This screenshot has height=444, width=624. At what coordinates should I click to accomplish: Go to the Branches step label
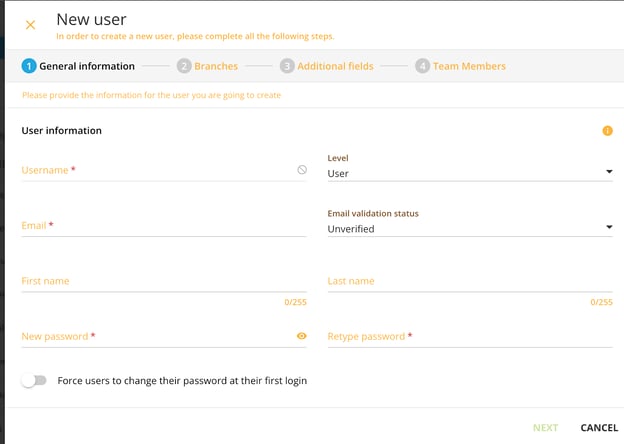tap(216, 66)
